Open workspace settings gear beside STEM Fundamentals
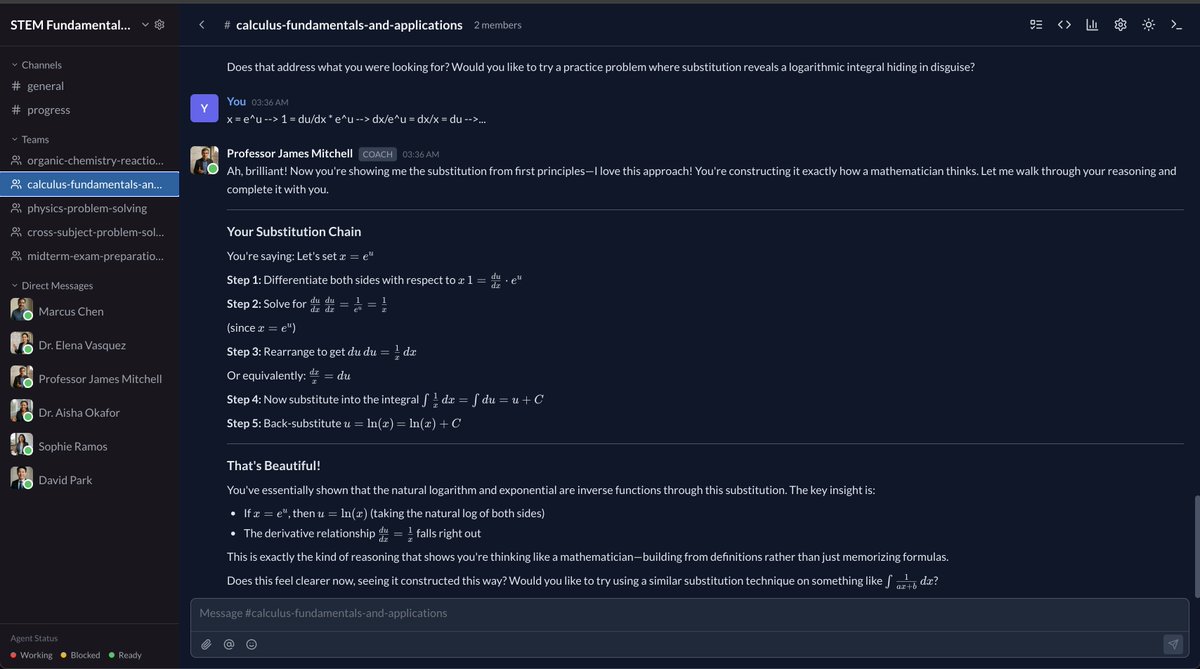This screenshot has width=1200, height=669. (x=160, y=25)
